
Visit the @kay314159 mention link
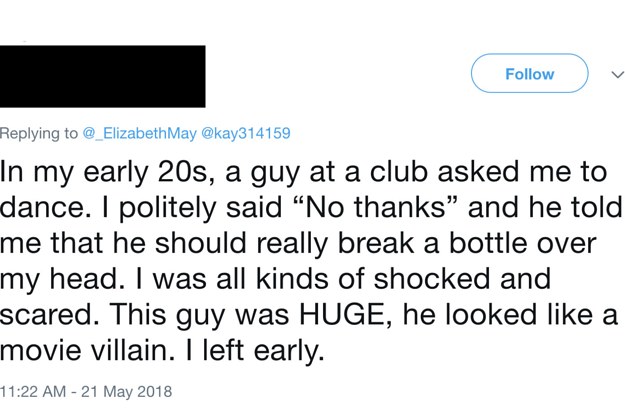(246, 133)
